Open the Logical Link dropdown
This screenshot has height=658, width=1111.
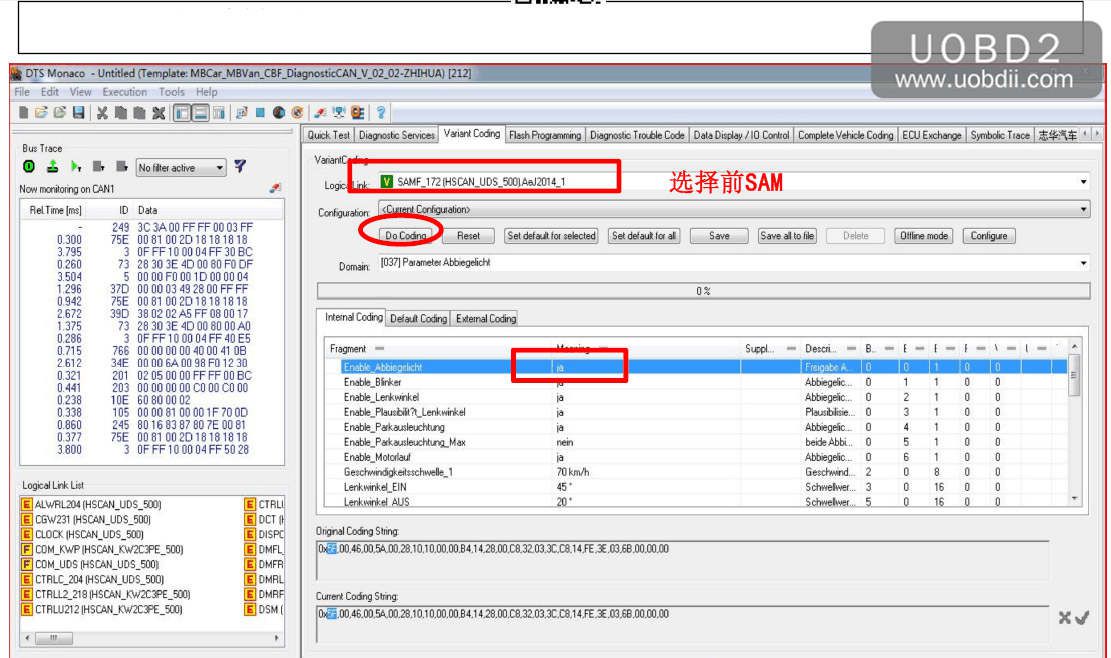click(1083, 182)
